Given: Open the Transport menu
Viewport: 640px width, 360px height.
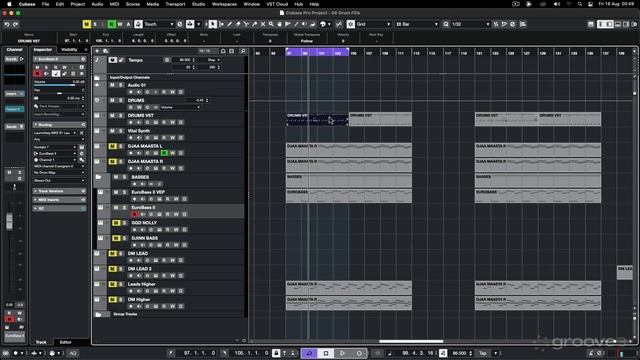Looking at the screenshot, I should coord(175,4).
